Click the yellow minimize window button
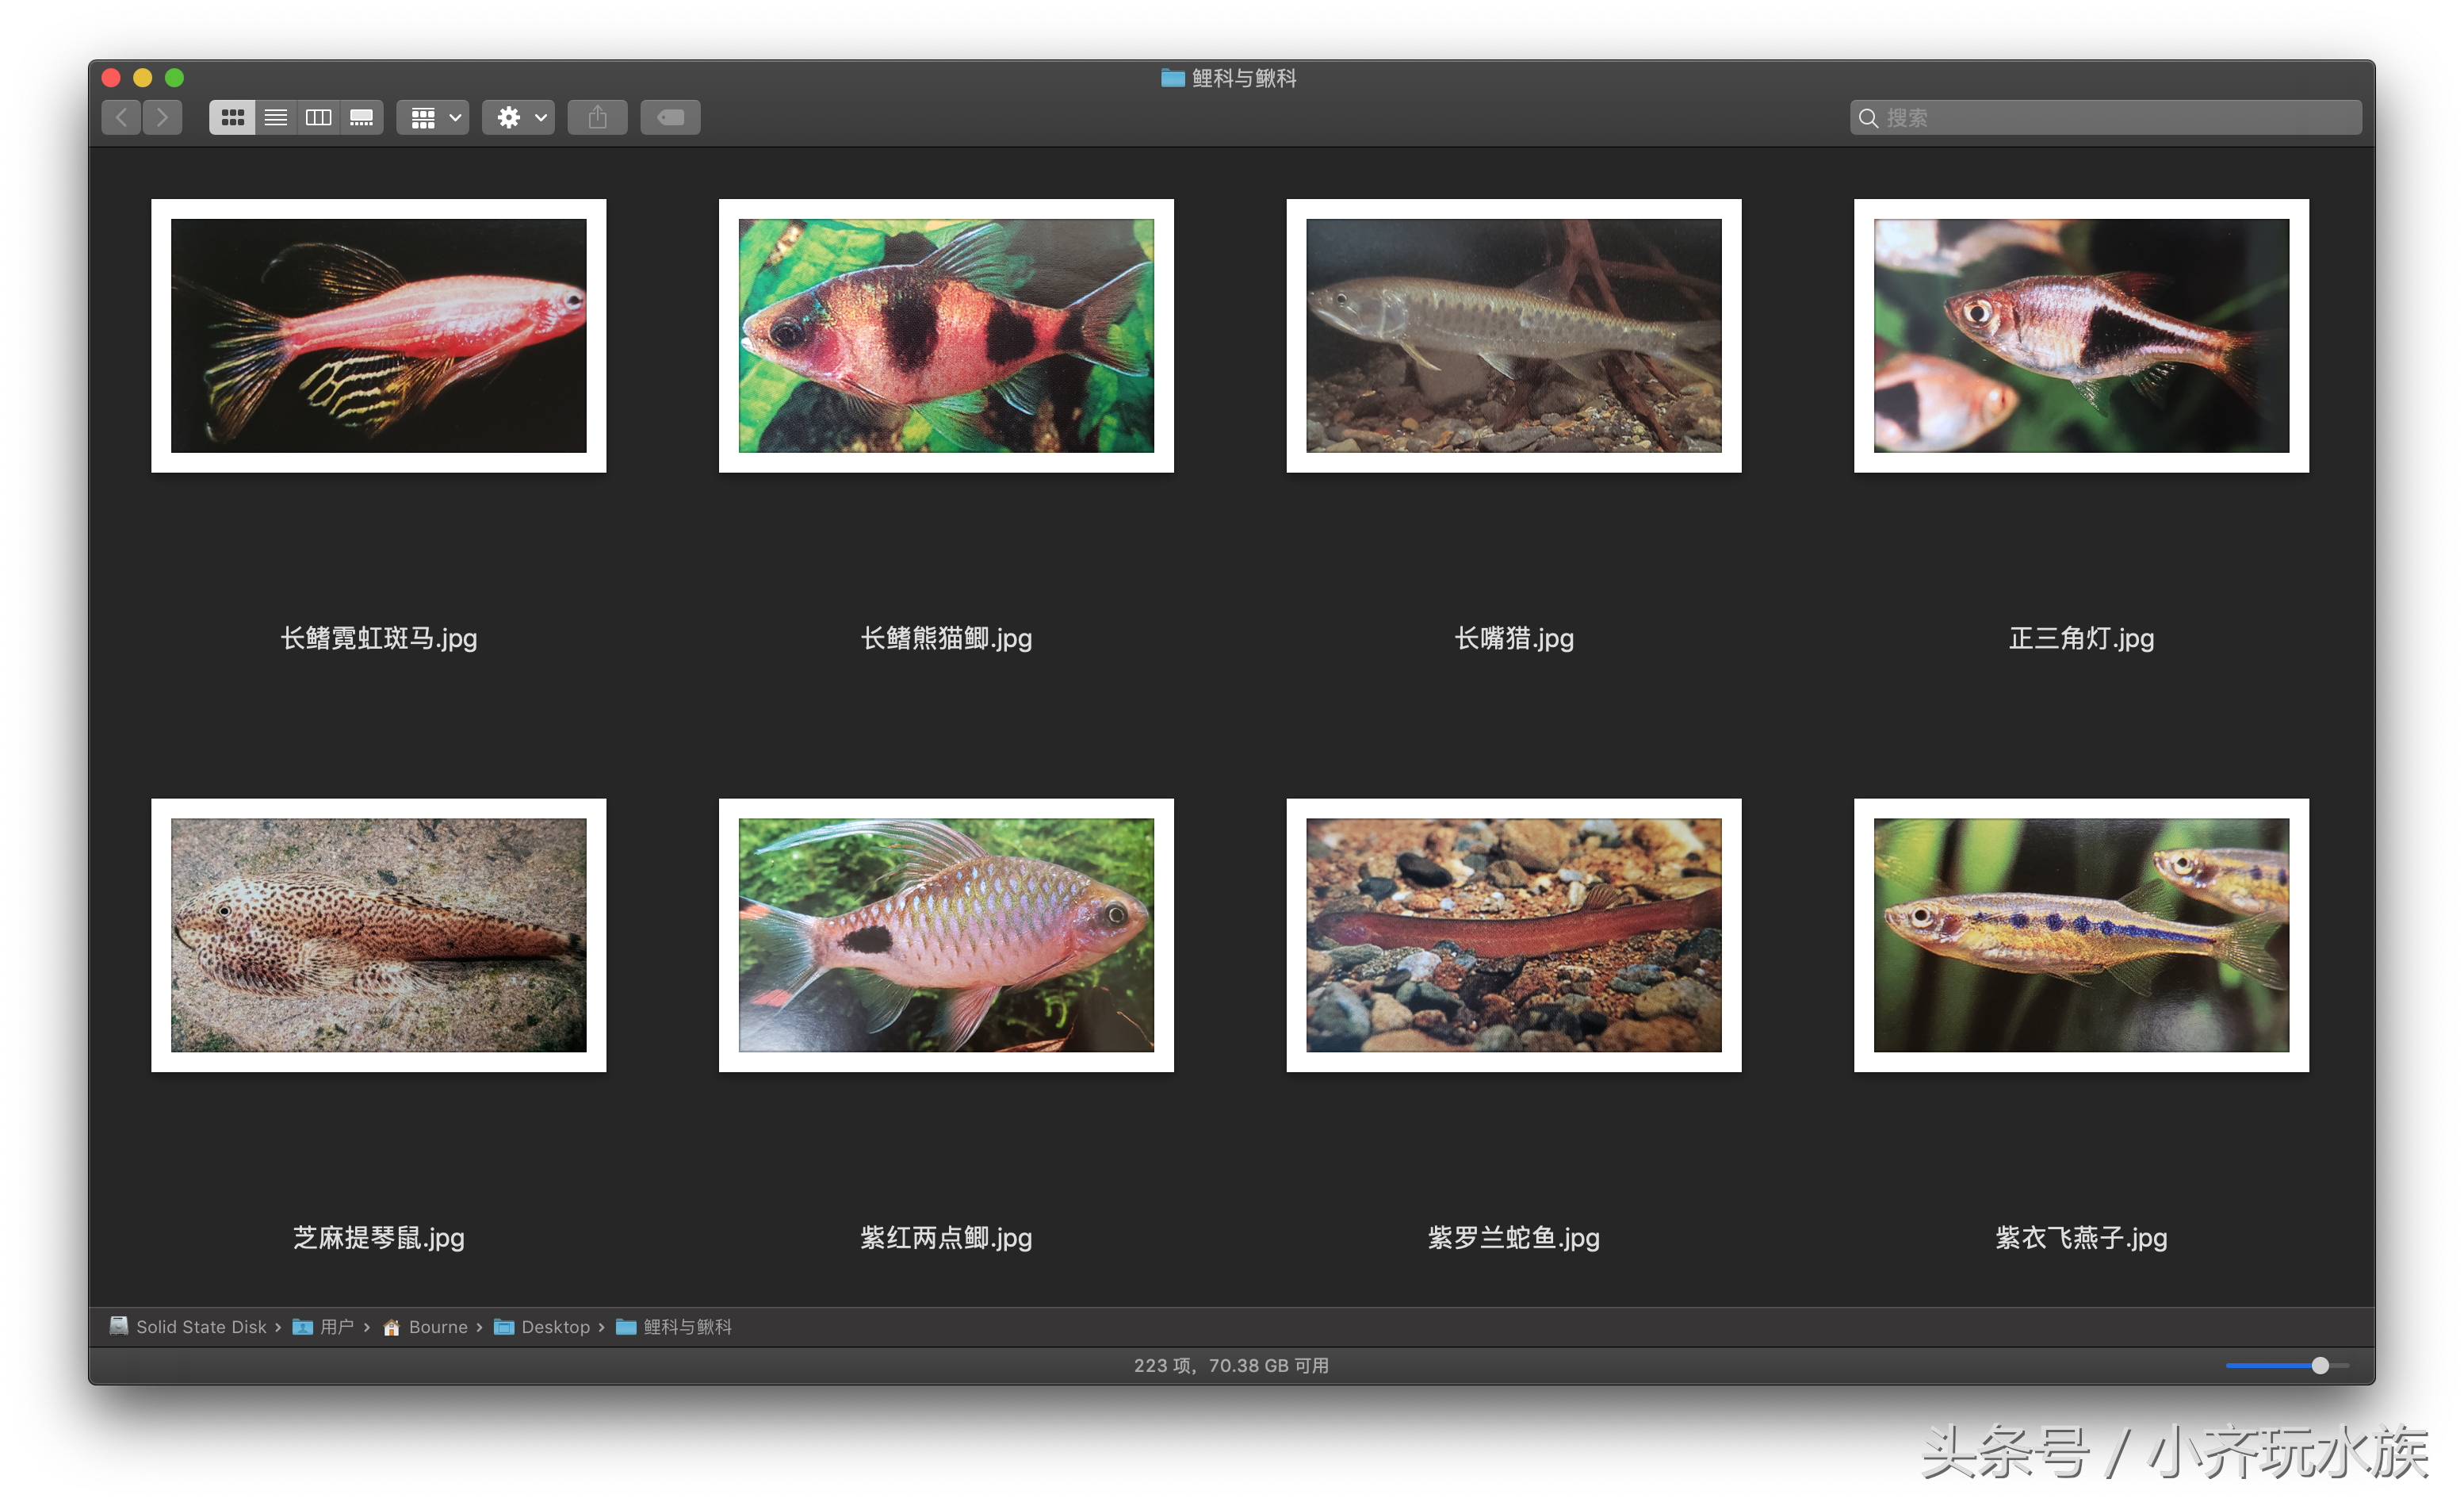Viewport: 2464px width, 1502px height. 143,78
